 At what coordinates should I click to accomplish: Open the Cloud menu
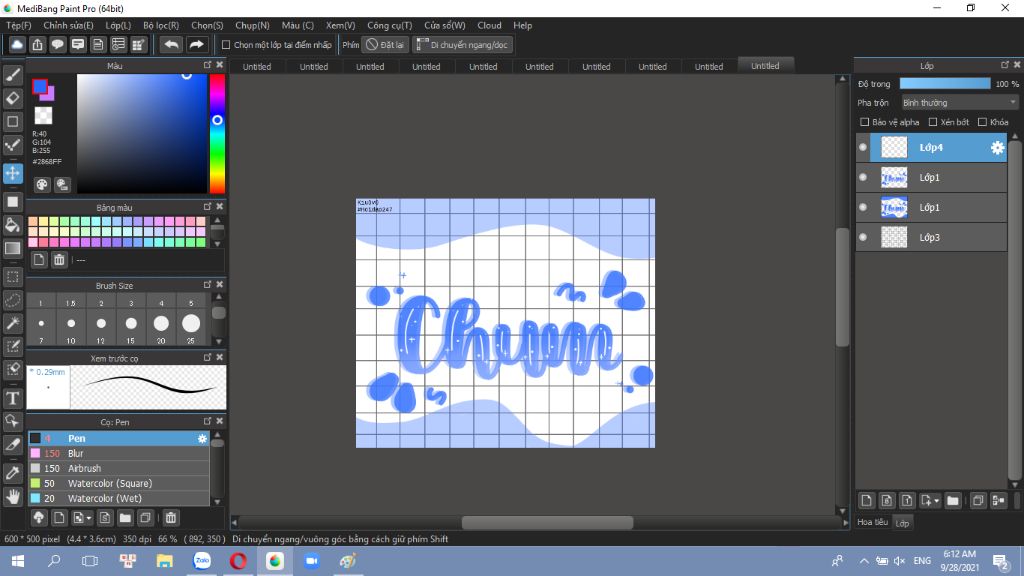tap(489, 25)
